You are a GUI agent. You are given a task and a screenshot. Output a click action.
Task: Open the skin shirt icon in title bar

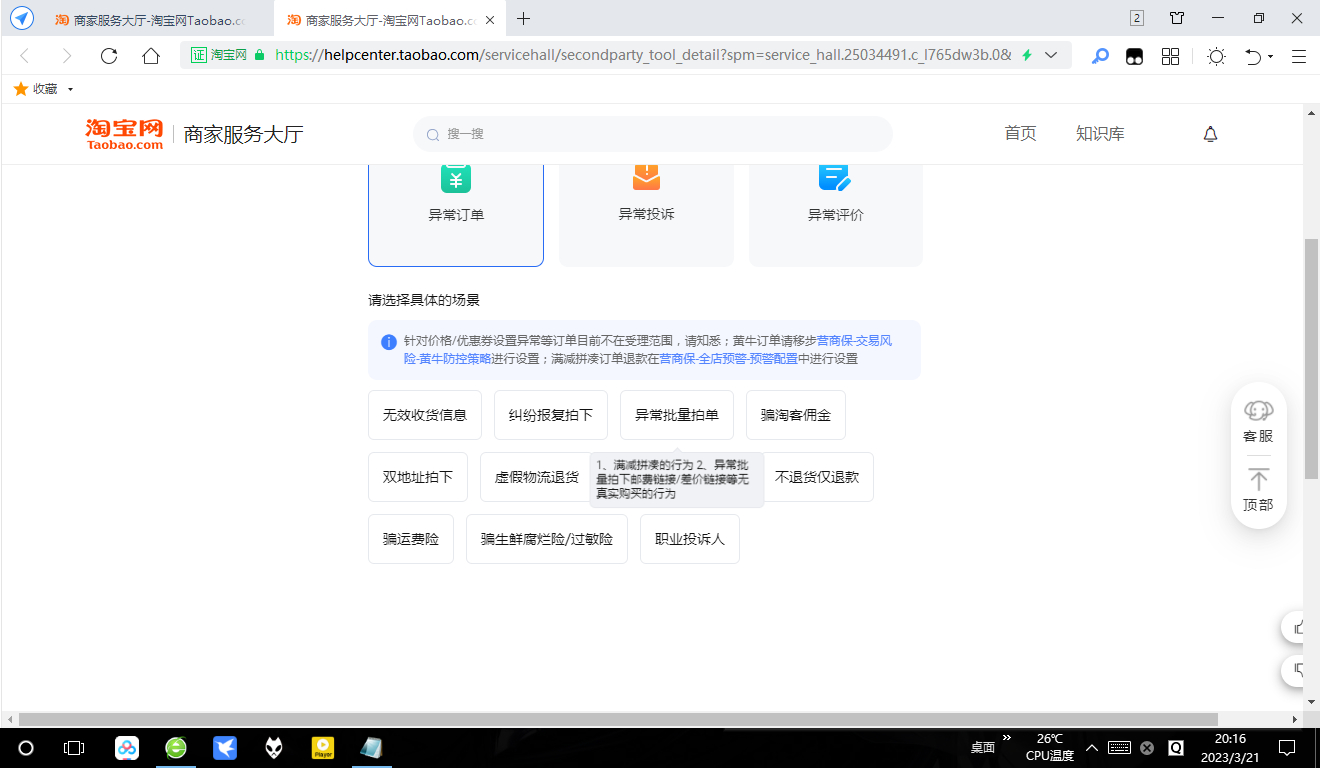click(1177, 18)
